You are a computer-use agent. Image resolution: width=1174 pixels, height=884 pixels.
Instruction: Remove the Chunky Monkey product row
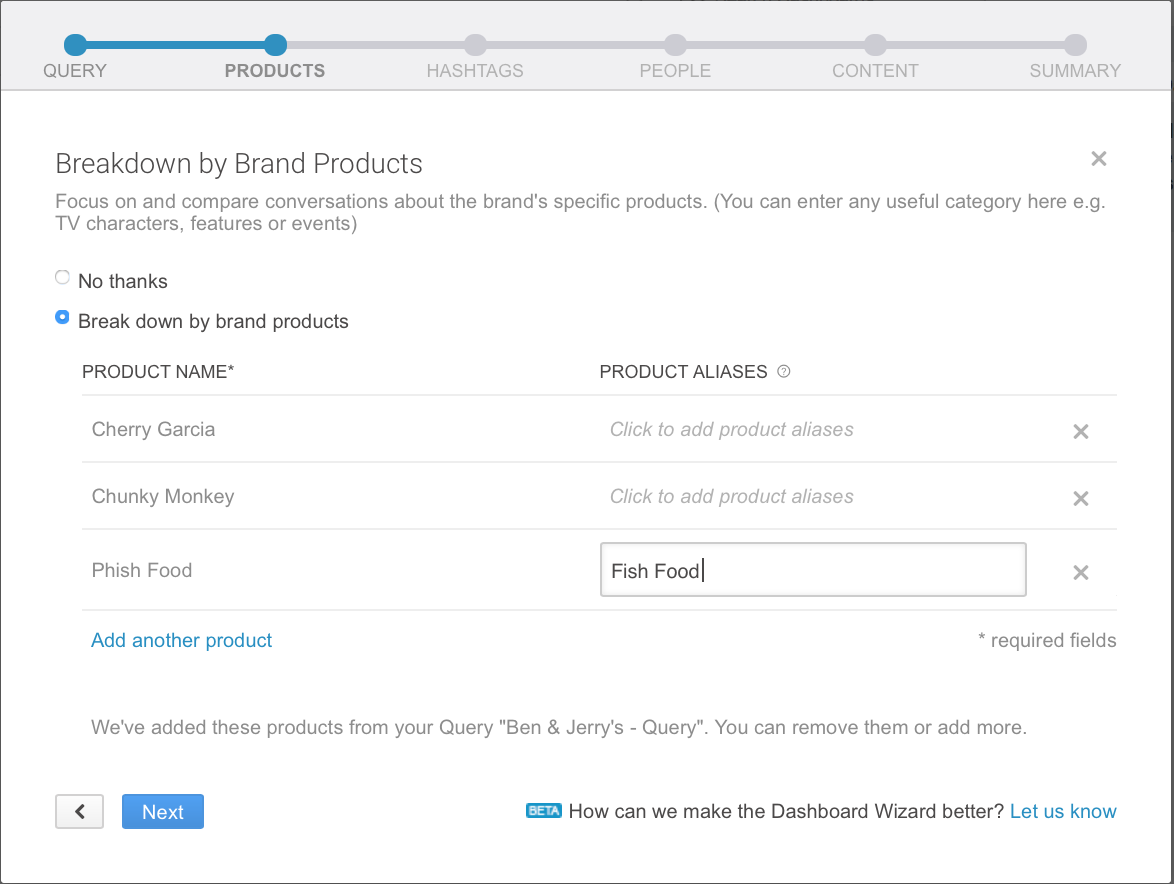tap(1081, 497)
